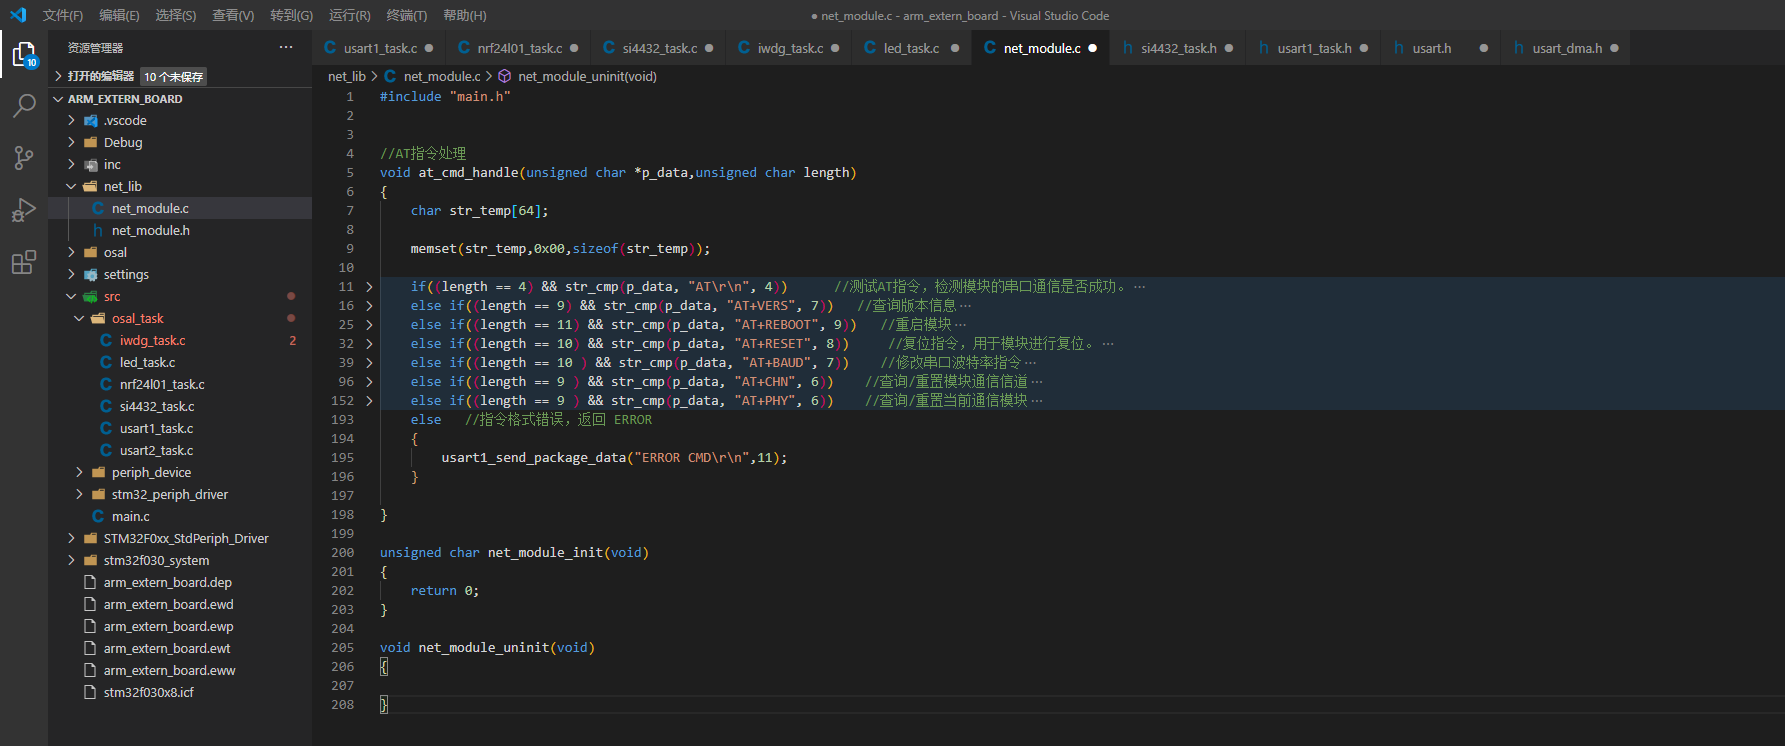This screenshot has width=1785, height=746.
Task: Switch to the usart_dma.h tab
Action: 1566,48
